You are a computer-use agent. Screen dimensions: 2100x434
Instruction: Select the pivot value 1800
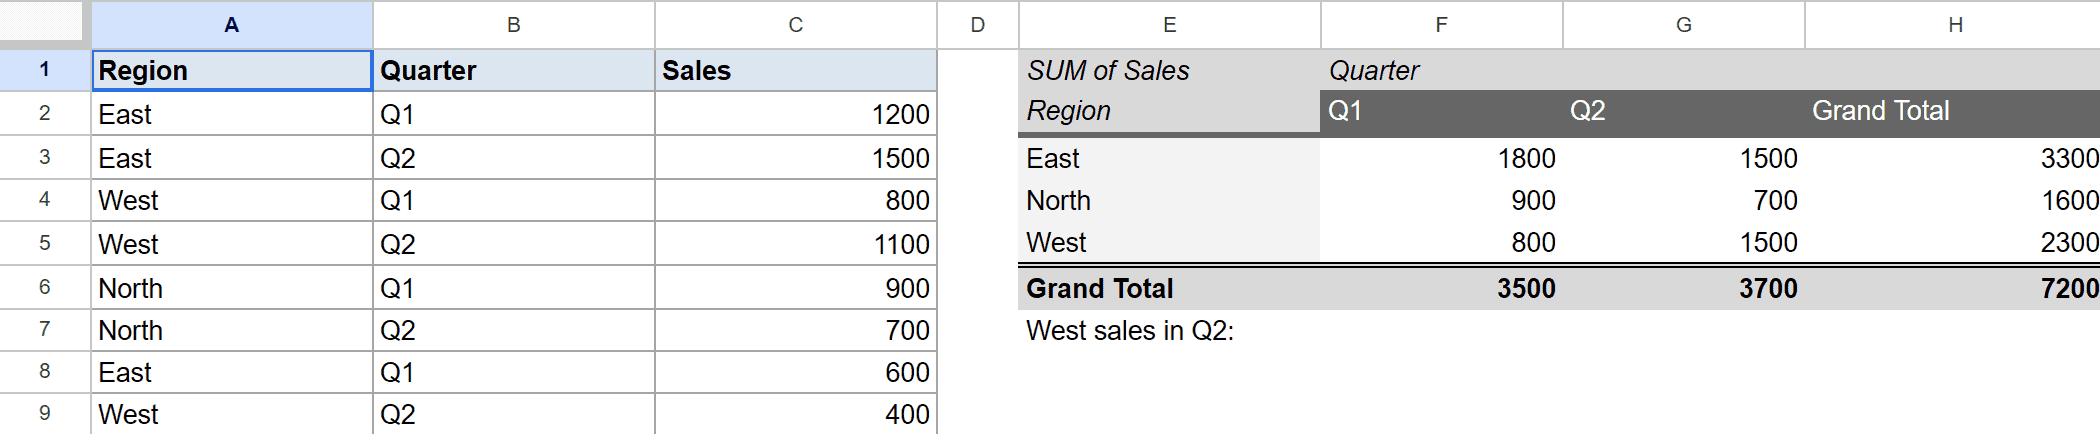click(x=1442, y=158)
